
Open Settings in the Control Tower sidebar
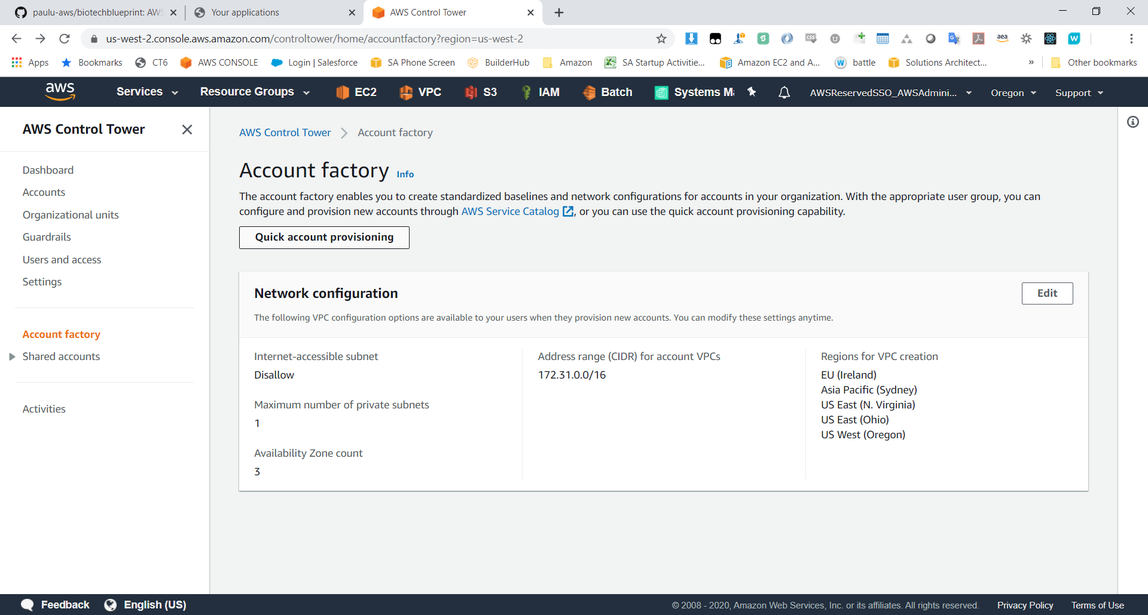[42, 282]
